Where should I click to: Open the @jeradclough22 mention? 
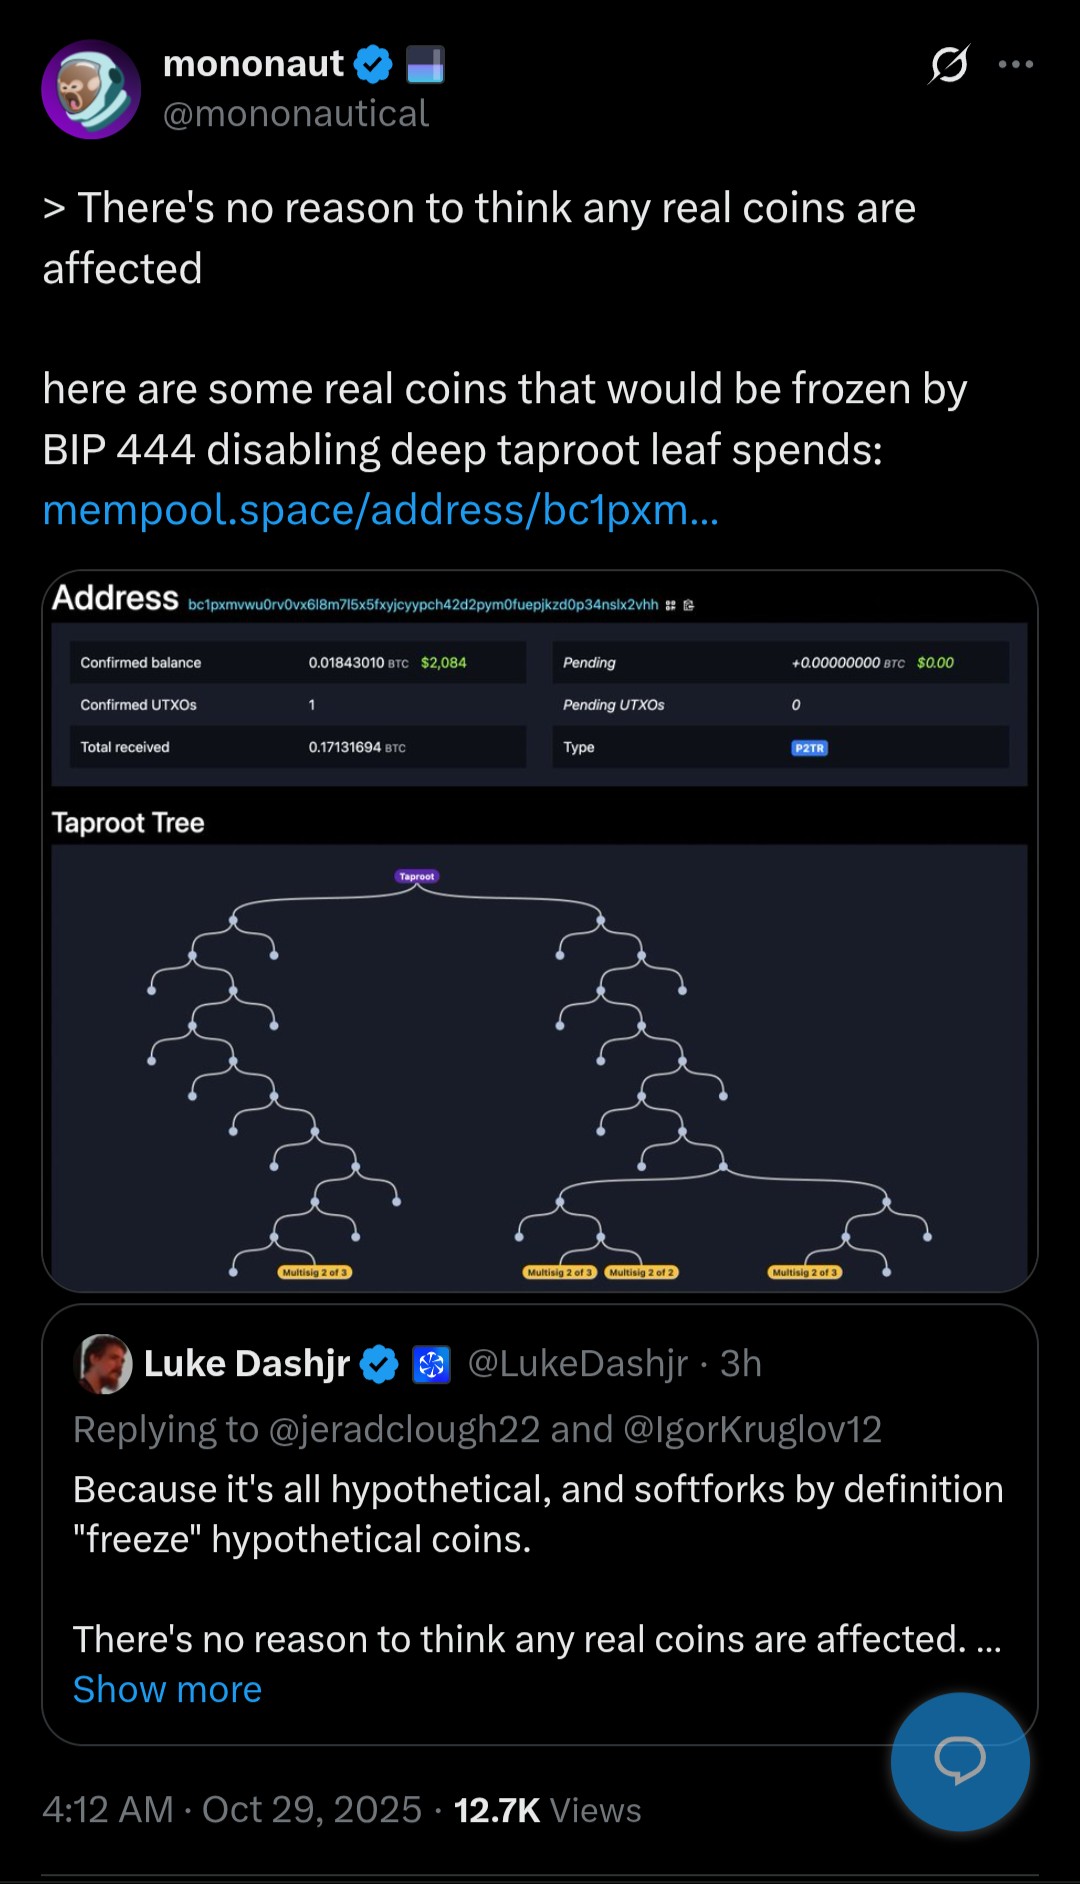pyautogui.click(x=404, y=1429)
